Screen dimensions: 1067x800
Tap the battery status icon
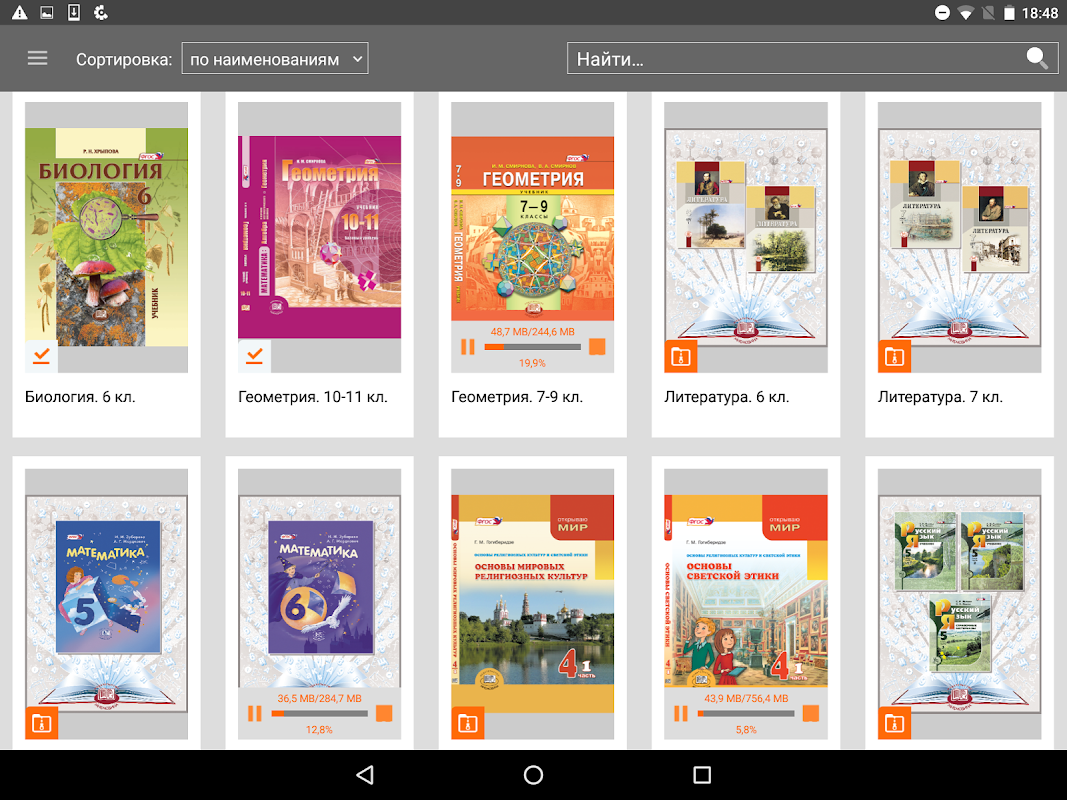1009,13
